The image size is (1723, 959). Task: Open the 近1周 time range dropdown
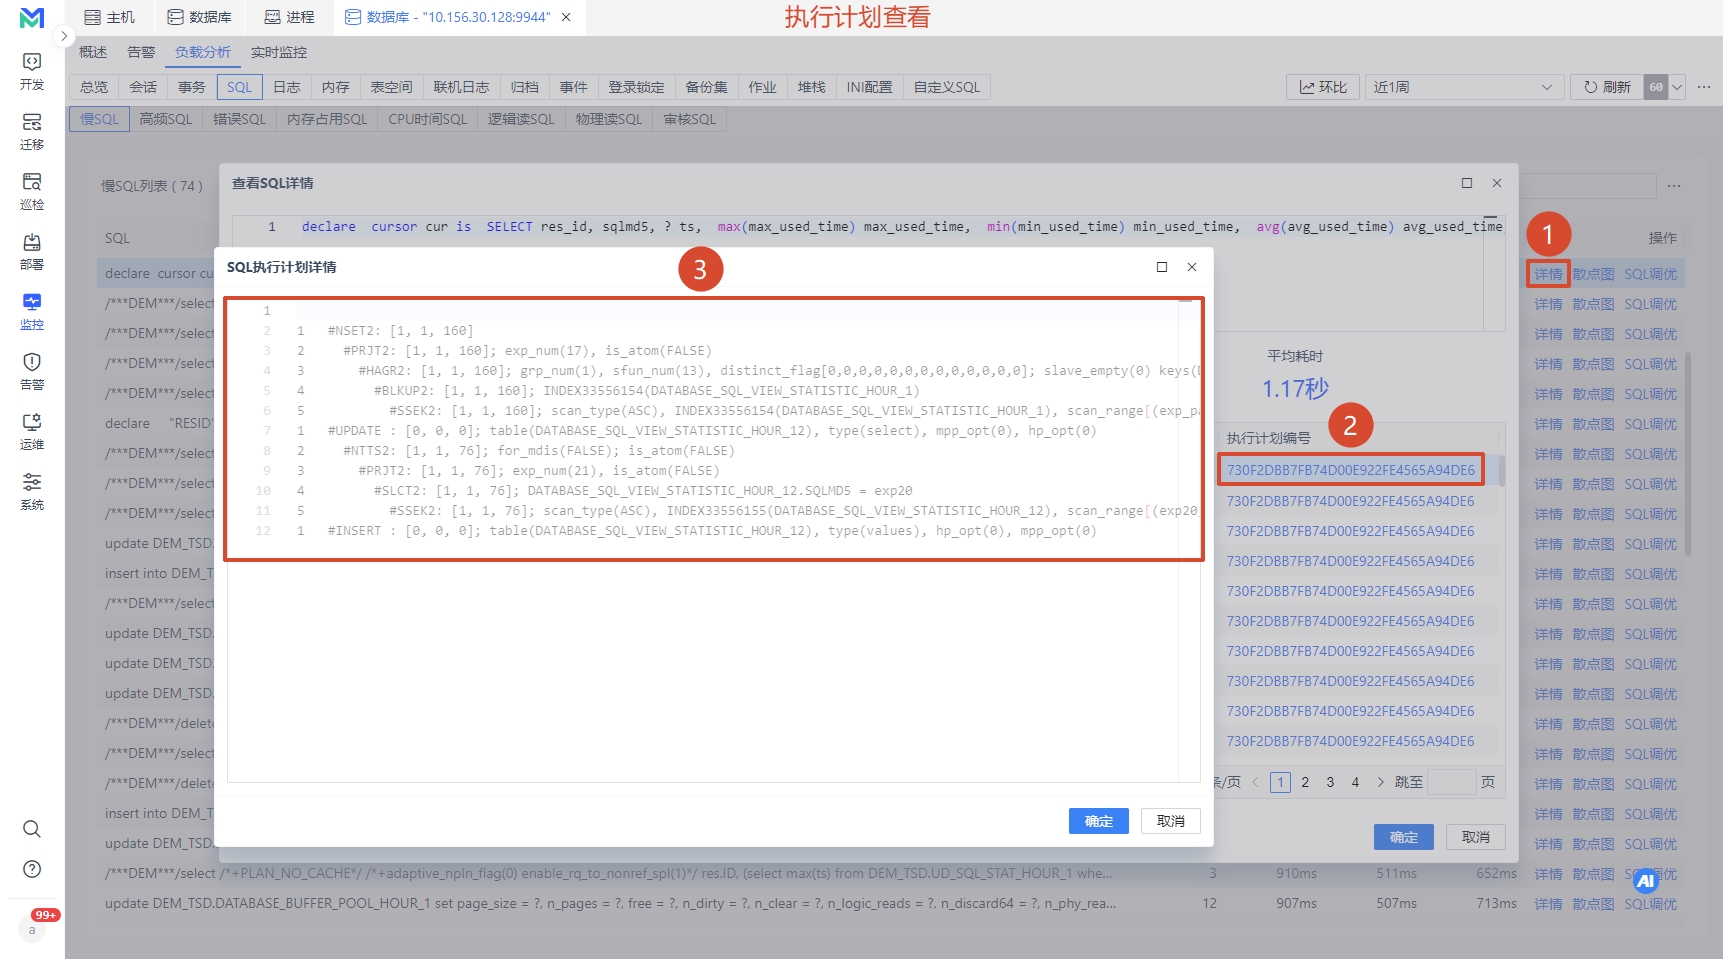coord(1463,87)
